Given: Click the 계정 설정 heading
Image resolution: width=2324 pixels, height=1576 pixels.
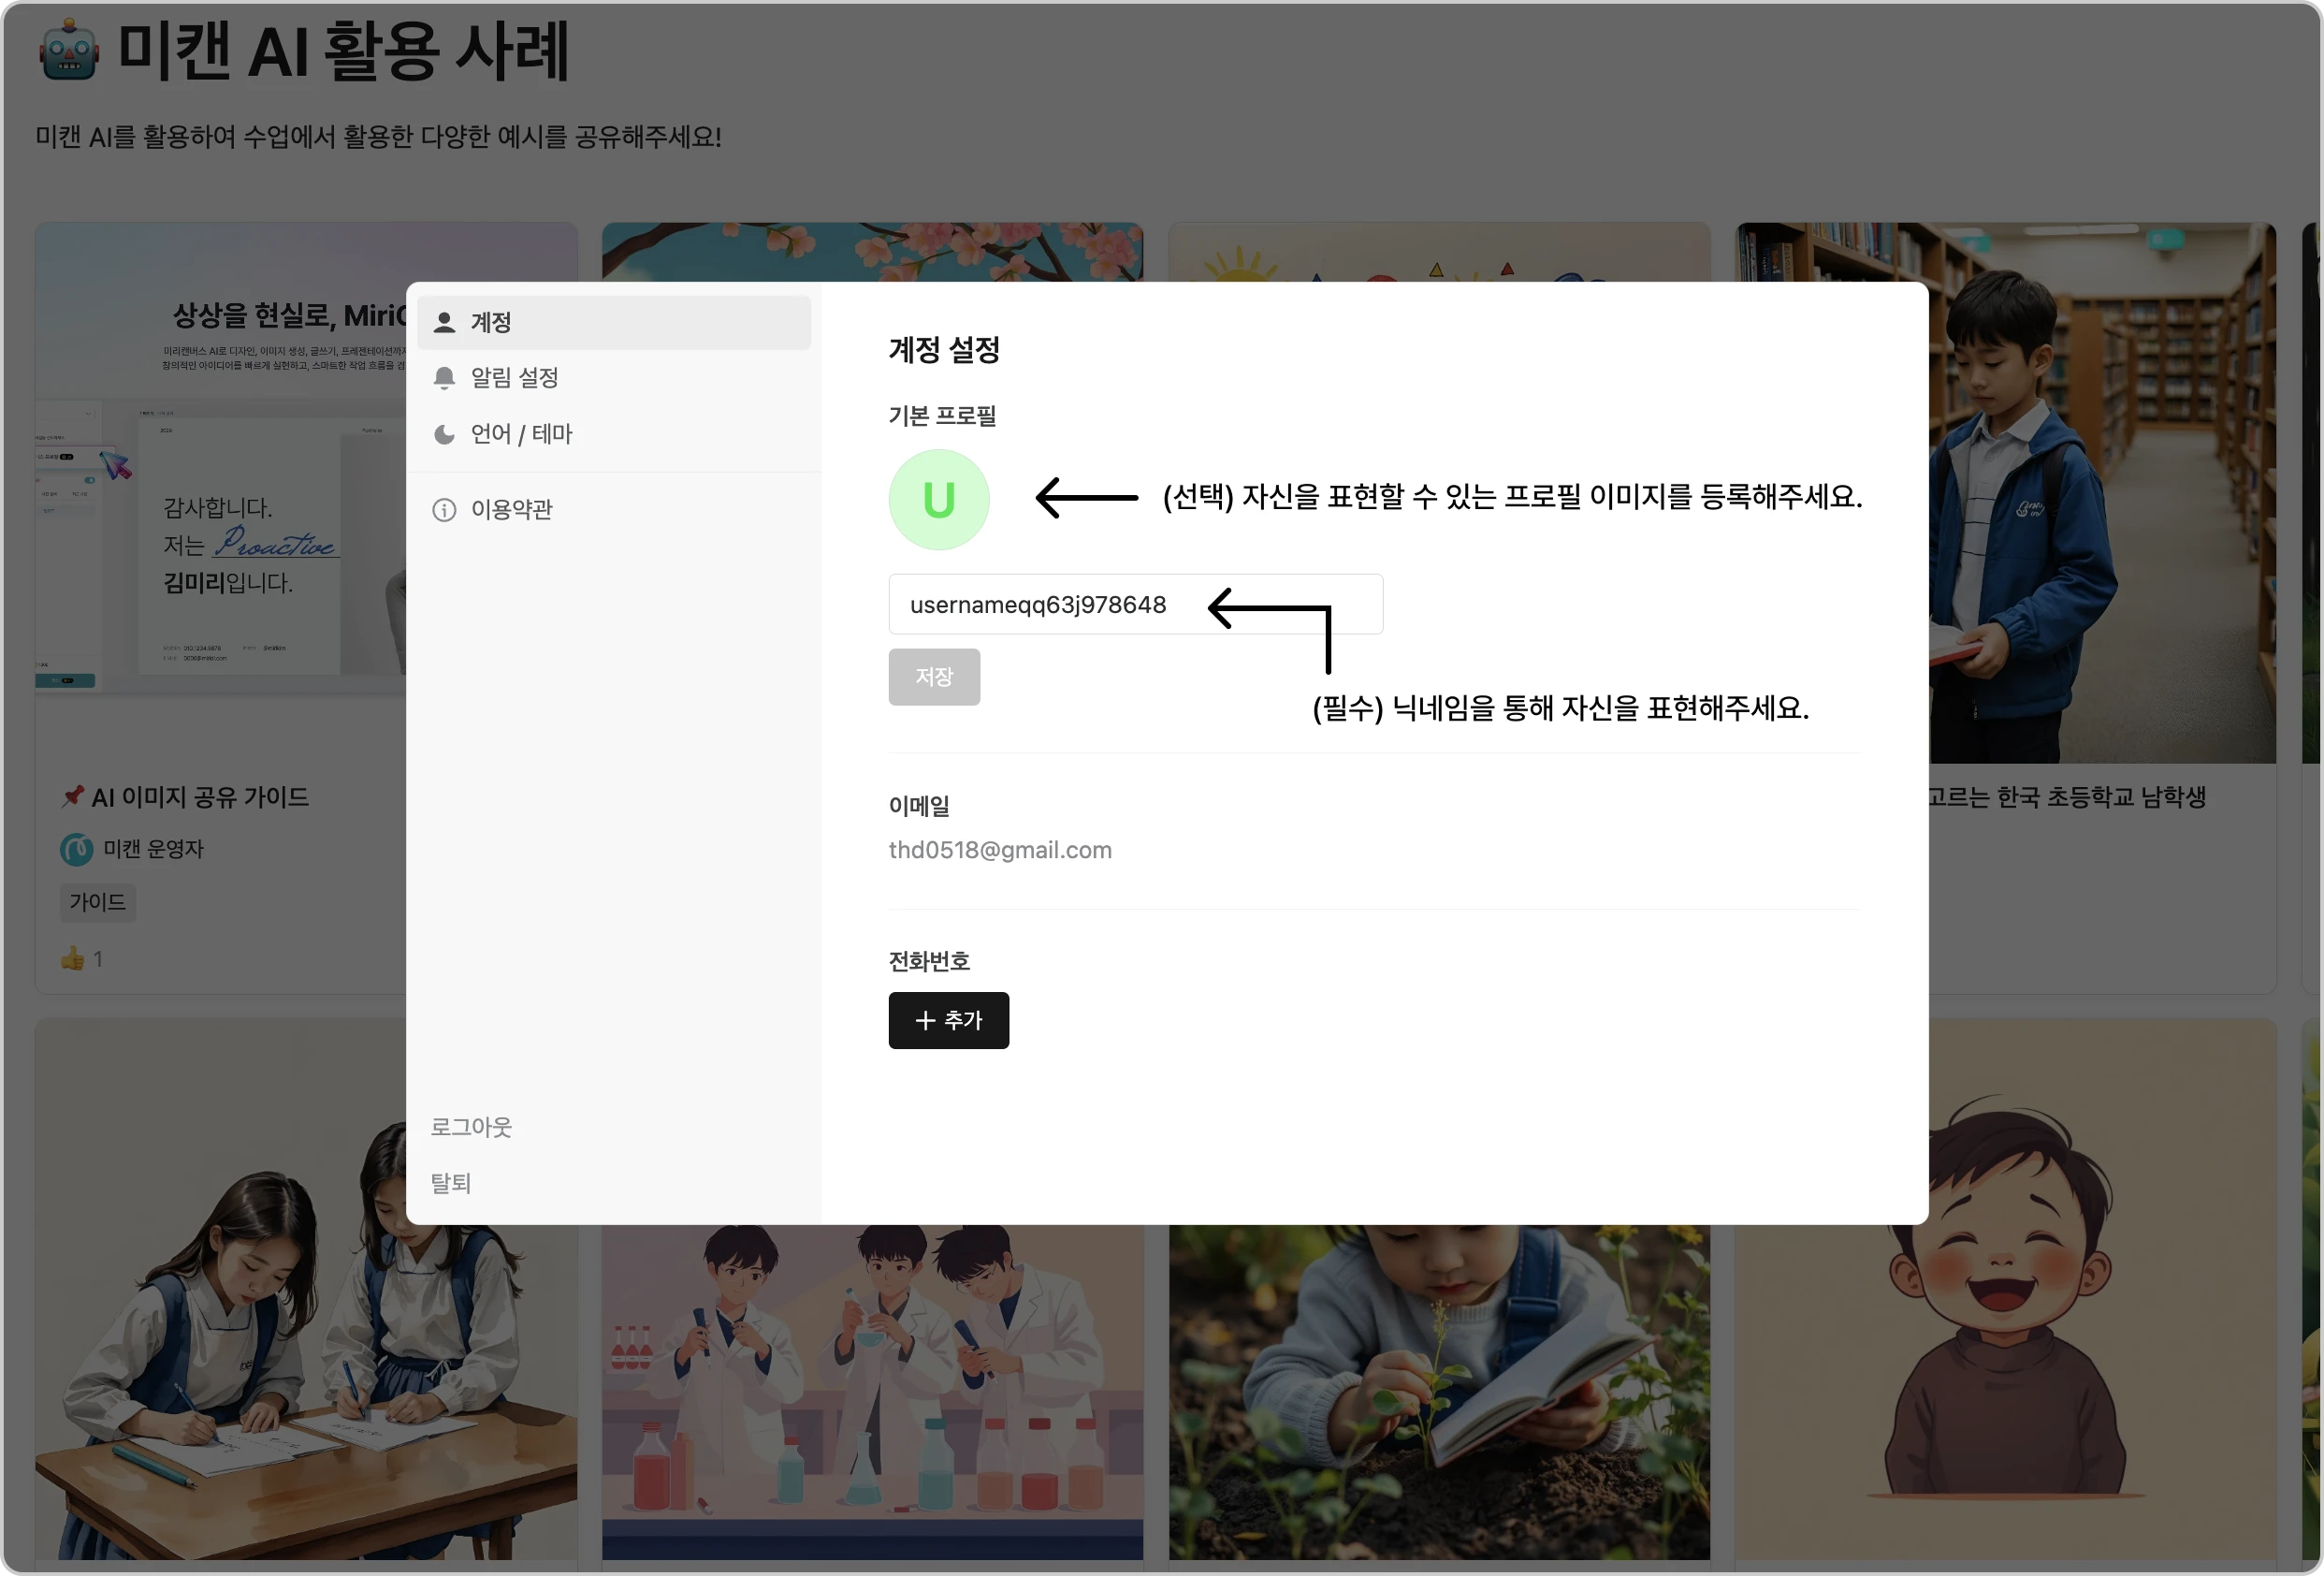Looking at the screenshot, I should click(x=944, y=350).
